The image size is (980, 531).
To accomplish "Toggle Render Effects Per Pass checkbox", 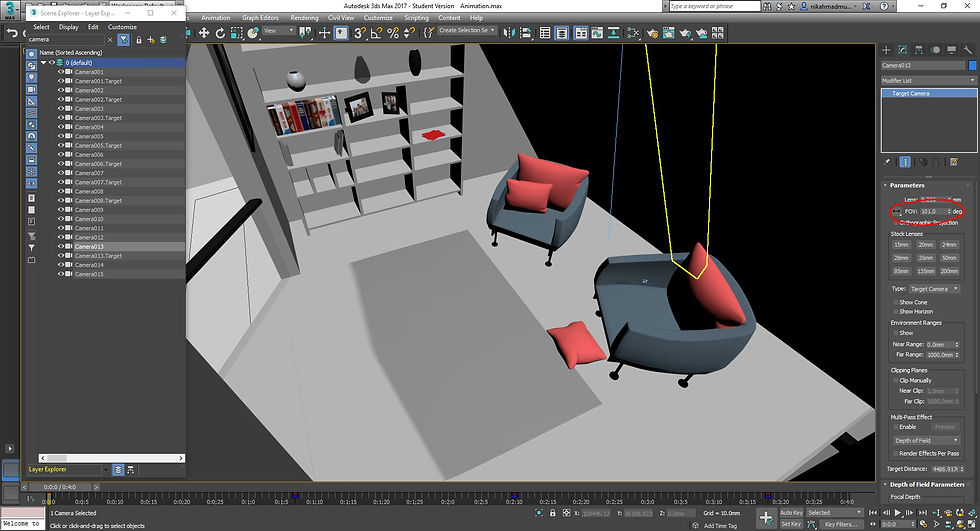I will coord(896,454).
